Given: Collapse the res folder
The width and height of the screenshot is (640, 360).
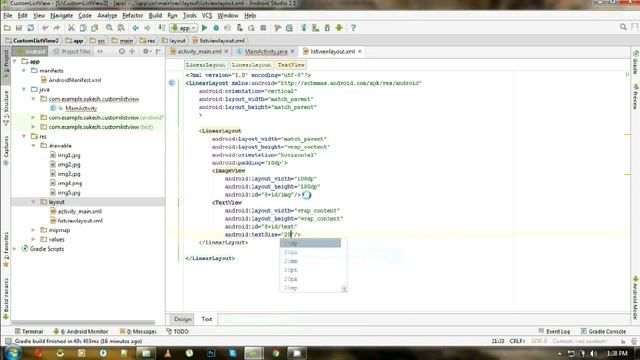Looking at the screenshot, I should click(24, 136).
